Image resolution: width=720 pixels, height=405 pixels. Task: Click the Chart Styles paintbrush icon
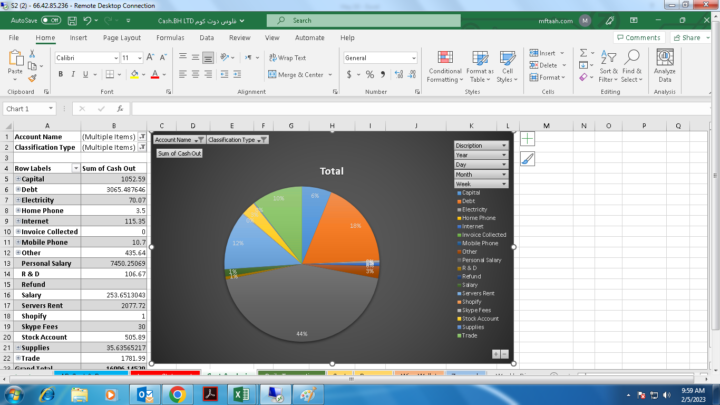coord(528,158)
